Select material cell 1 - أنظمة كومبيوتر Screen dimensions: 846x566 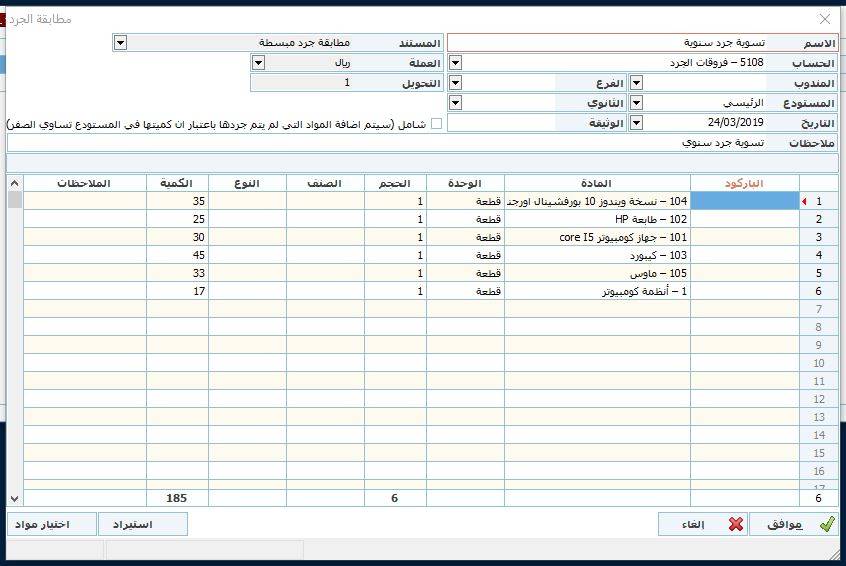597,291
